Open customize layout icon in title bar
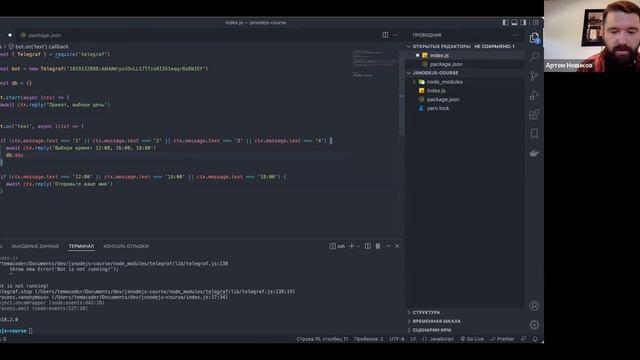 tap(536, 22)
